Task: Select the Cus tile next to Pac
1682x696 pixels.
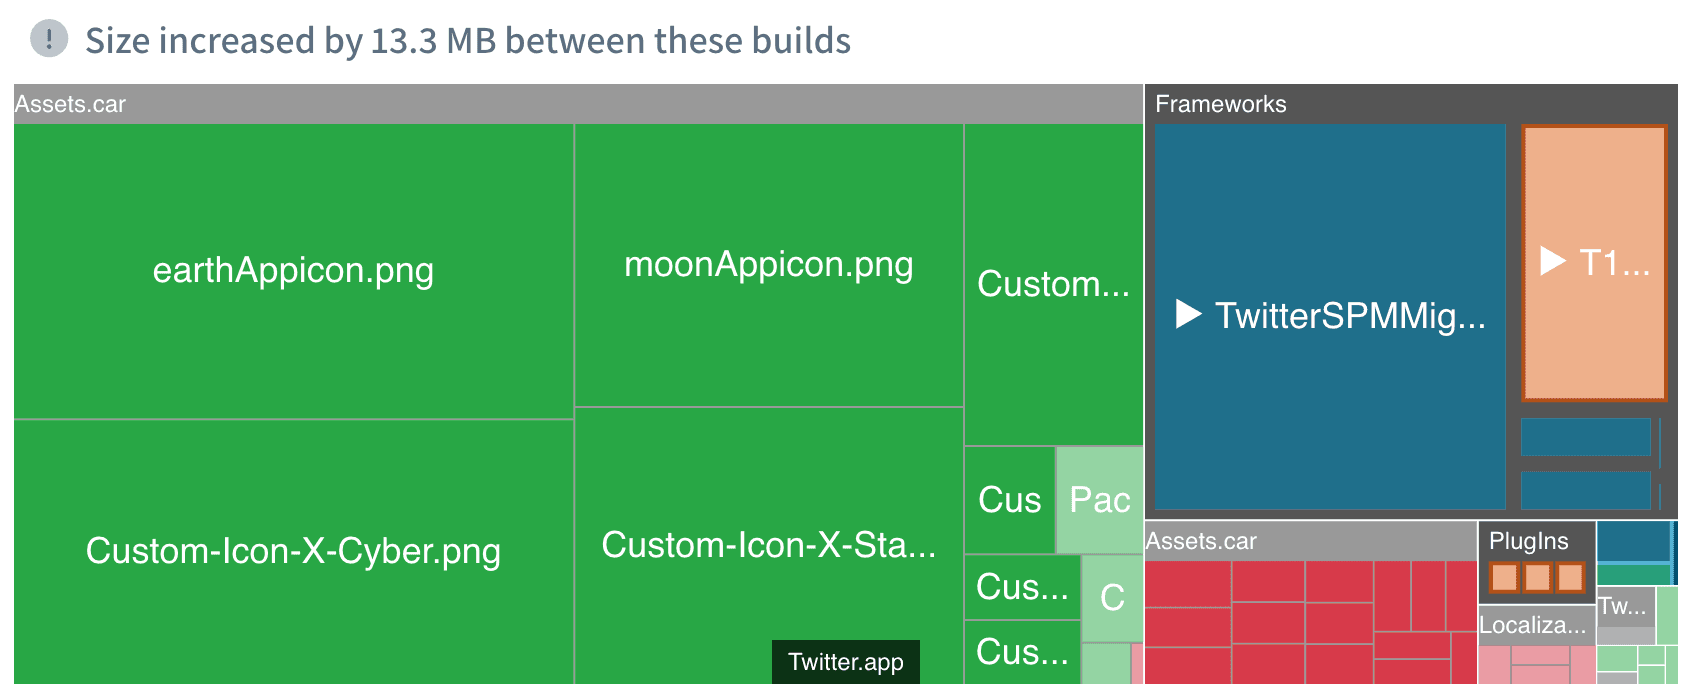Action: tap(1010, 500)
